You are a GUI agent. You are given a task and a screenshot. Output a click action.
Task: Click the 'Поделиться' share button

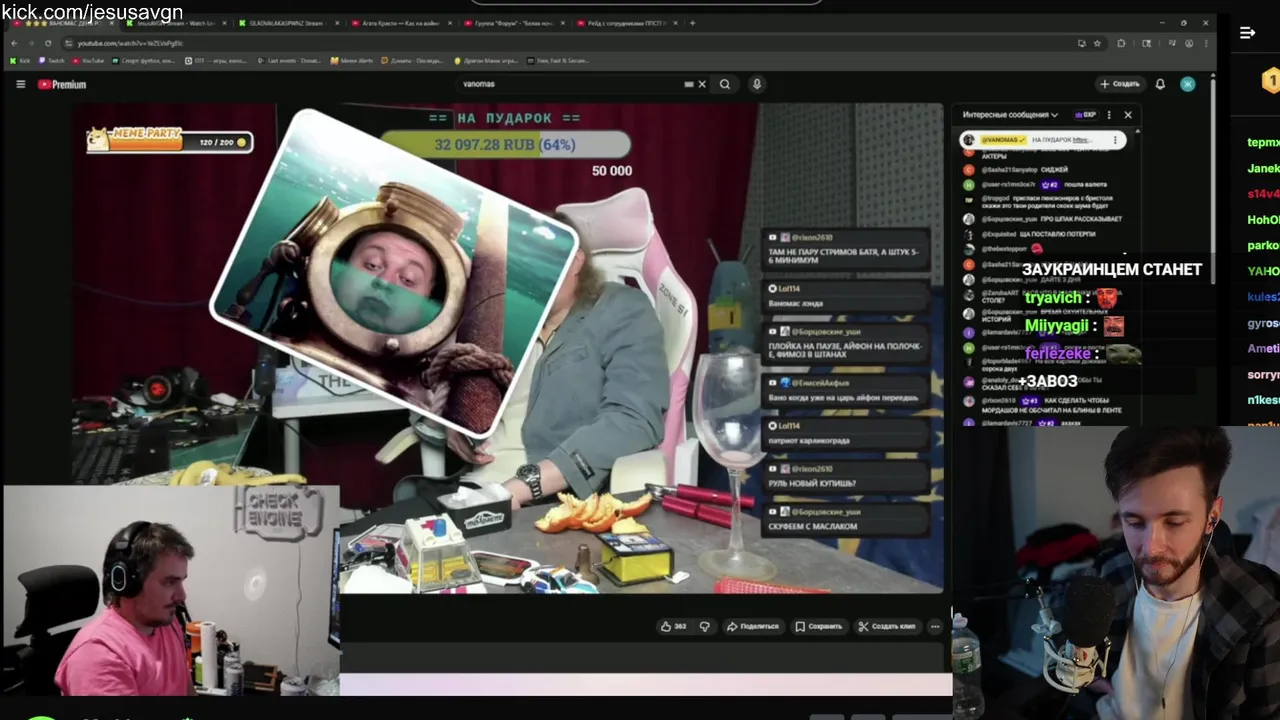coord(752,626)
